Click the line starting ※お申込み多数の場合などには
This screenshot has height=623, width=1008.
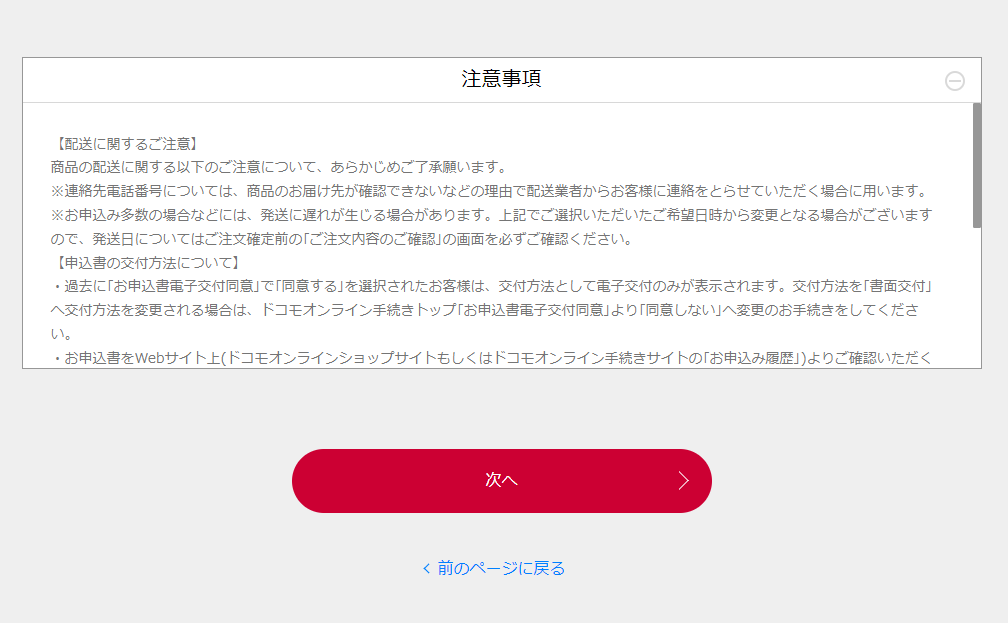pyautogui.click(x=491, y=215)
